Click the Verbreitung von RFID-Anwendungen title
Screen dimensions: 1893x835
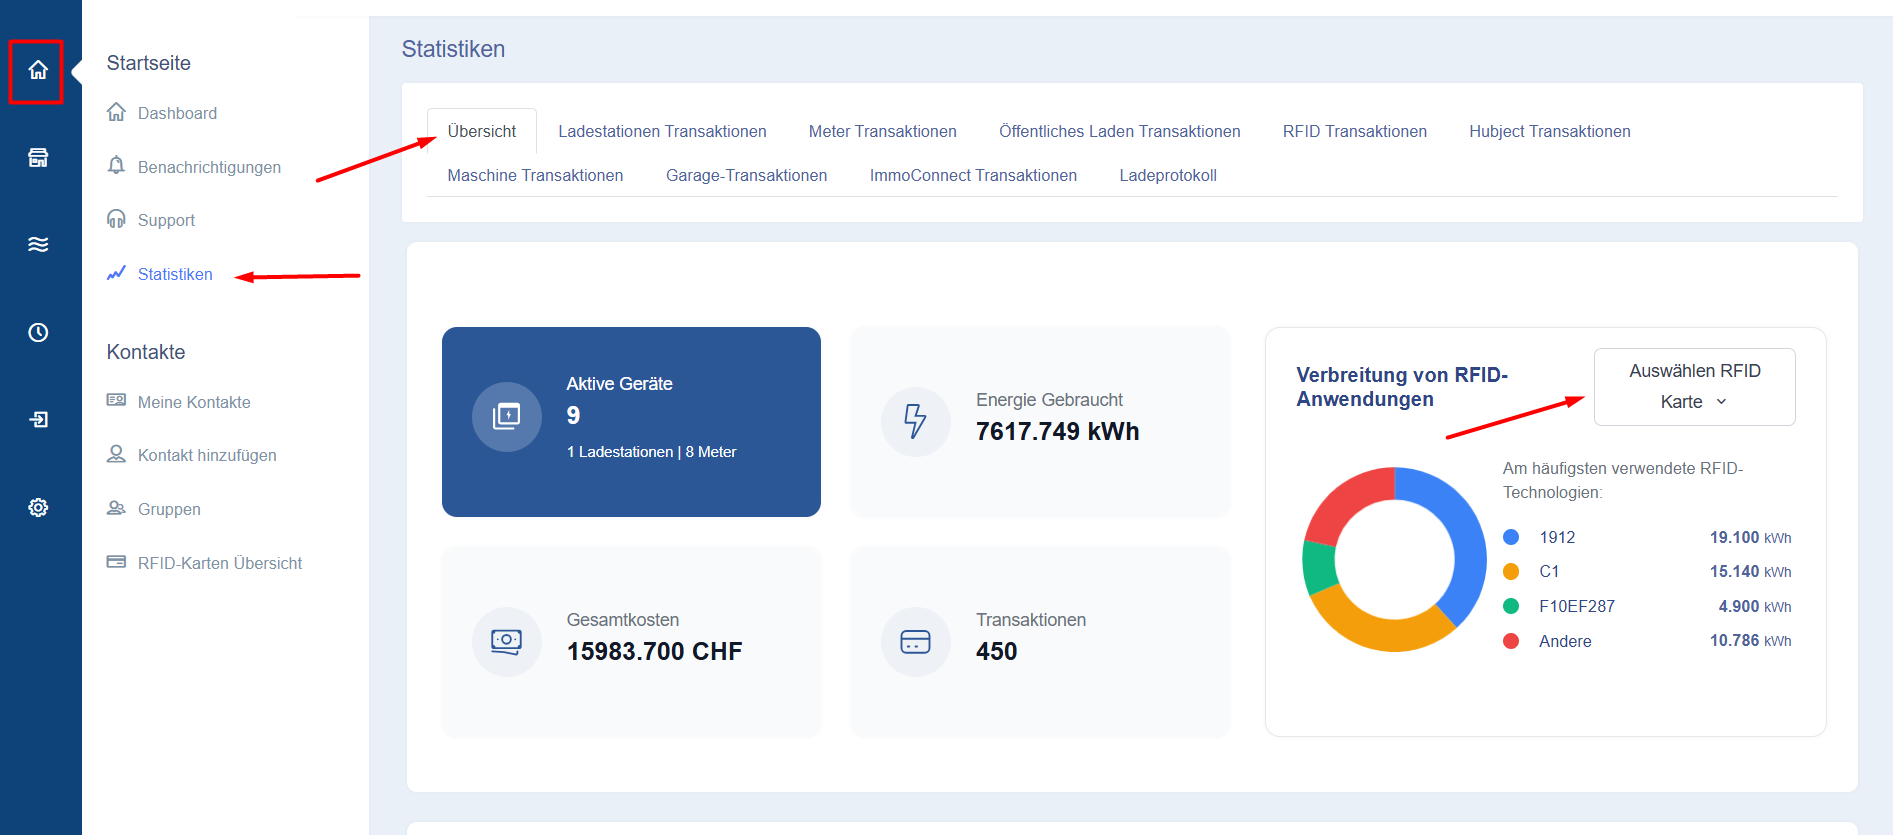pyautogui.click(x=1402, y=387)
